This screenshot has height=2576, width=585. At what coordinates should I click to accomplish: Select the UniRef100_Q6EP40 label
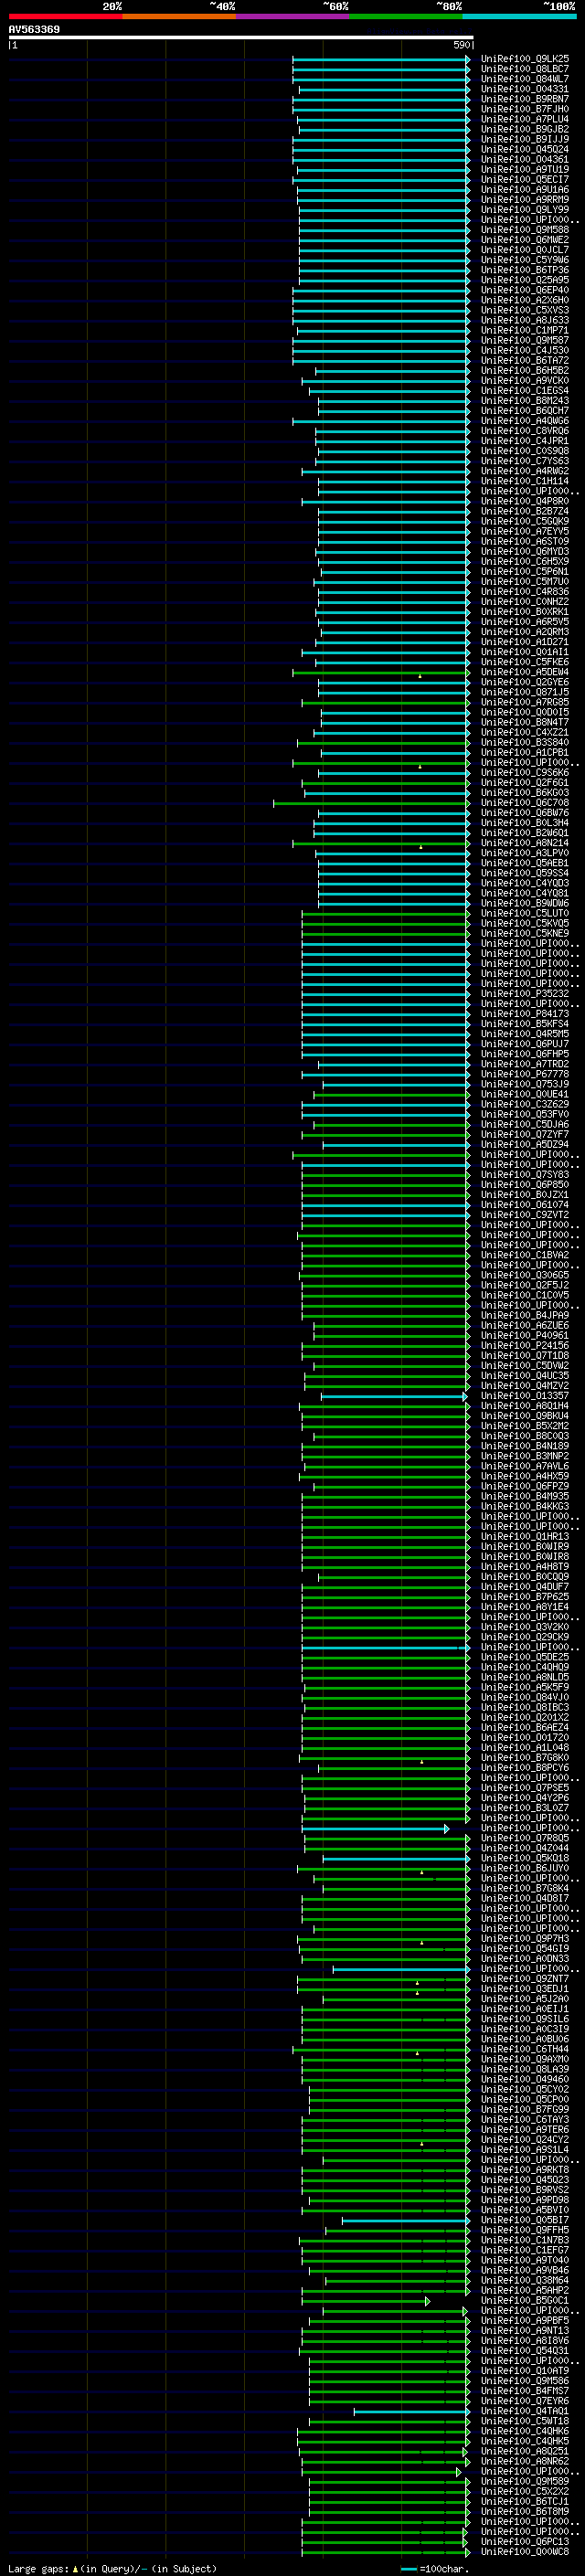point(524,290)
